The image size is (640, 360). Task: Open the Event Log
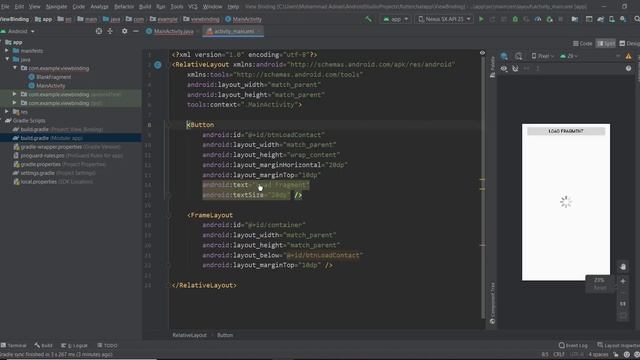tap(573, 345)
